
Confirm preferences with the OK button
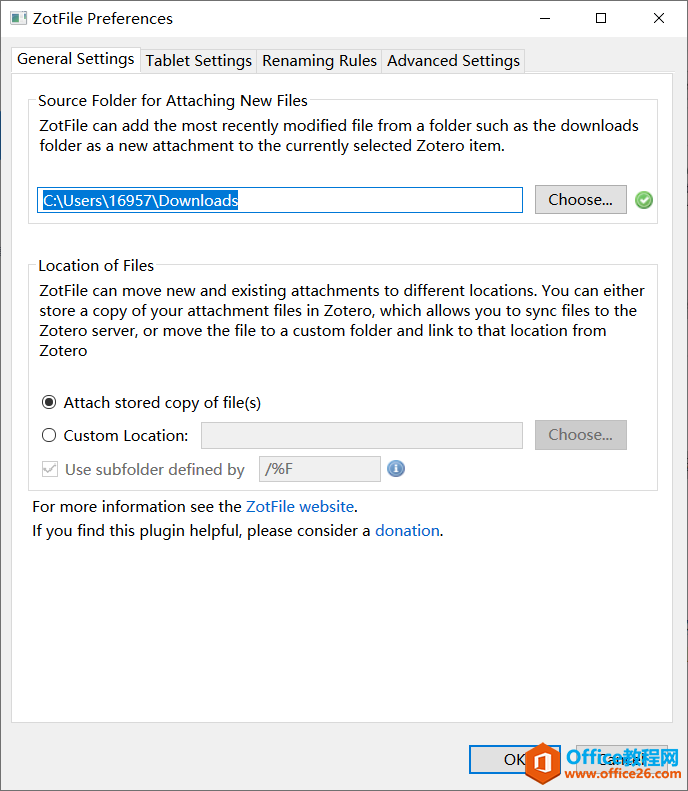(514, 759)
